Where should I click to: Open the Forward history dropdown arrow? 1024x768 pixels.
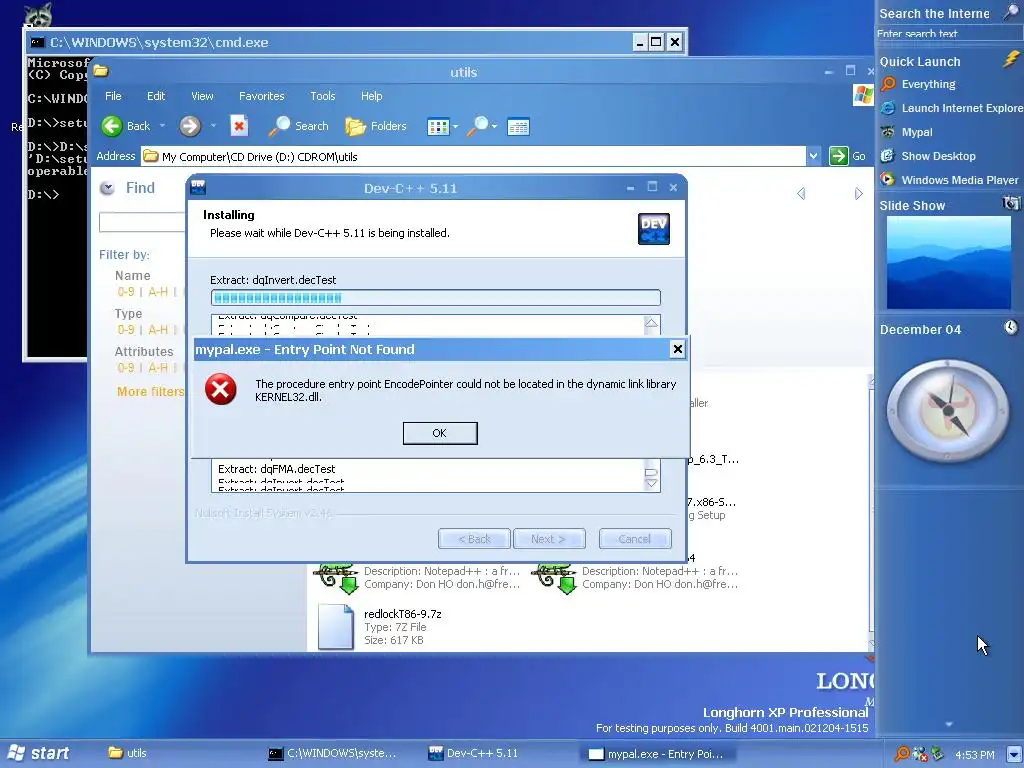point(213,126)
